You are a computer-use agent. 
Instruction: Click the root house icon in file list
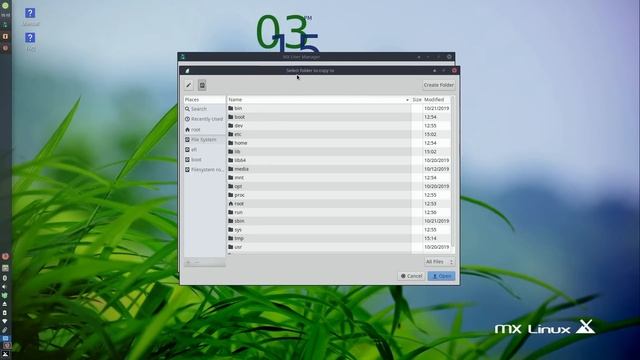point(231,204)
